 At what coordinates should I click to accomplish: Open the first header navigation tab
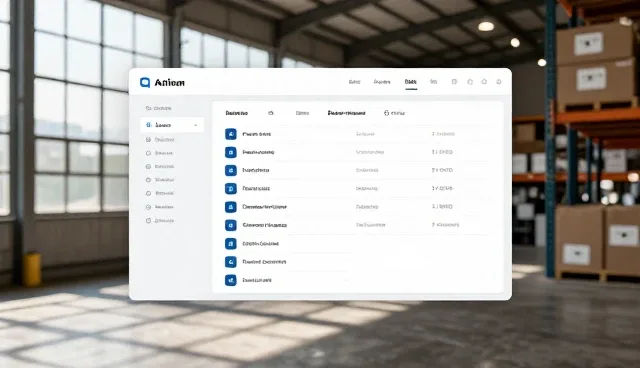coord(354,82)
